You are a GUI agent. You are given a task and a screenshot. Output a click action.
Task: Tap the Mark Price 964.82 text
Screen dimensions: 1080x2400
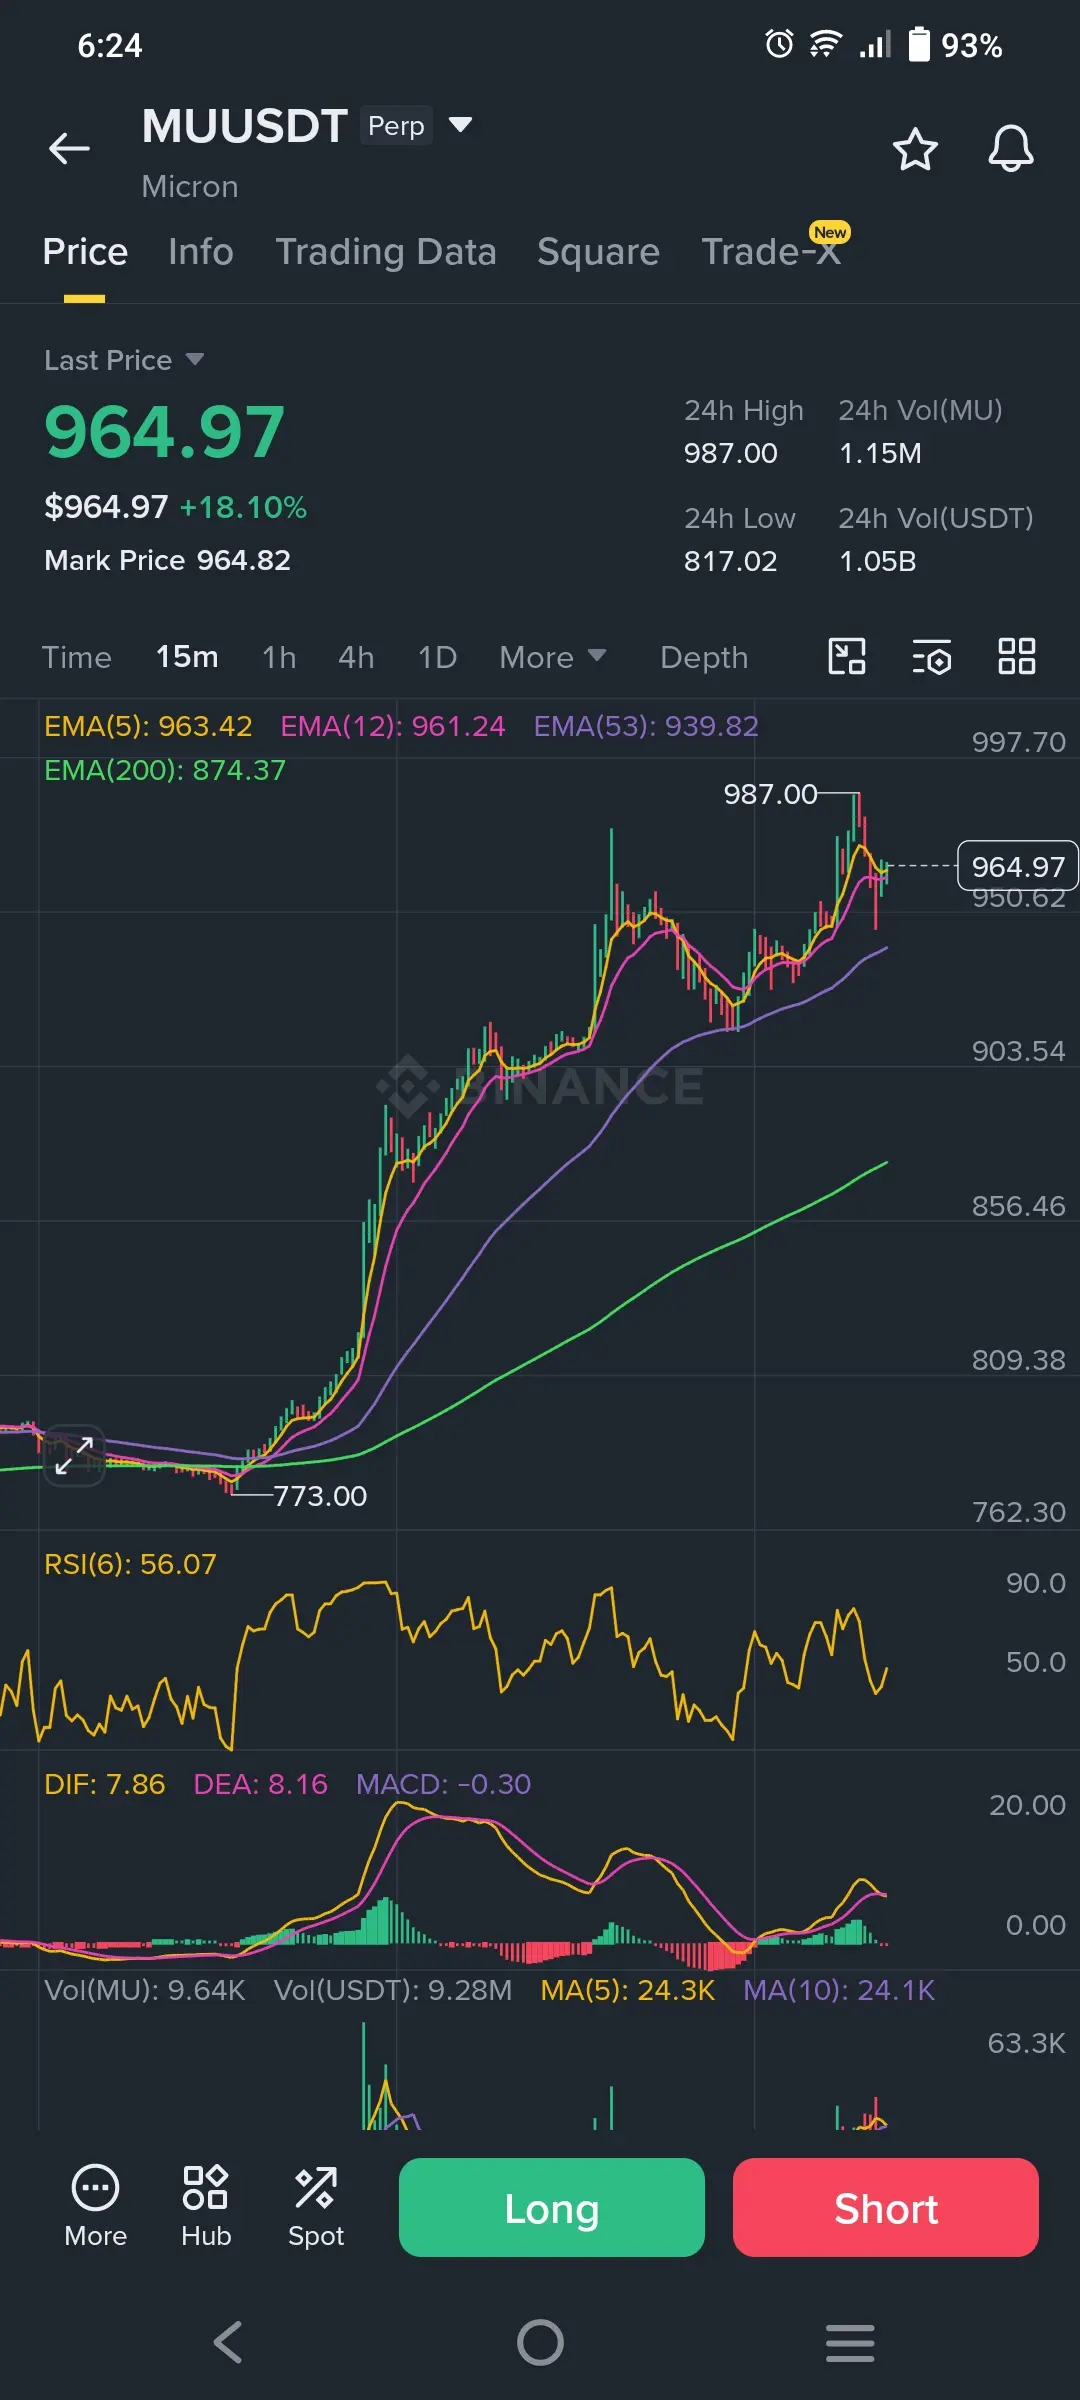pyautogui.click(x=167, y=560)
